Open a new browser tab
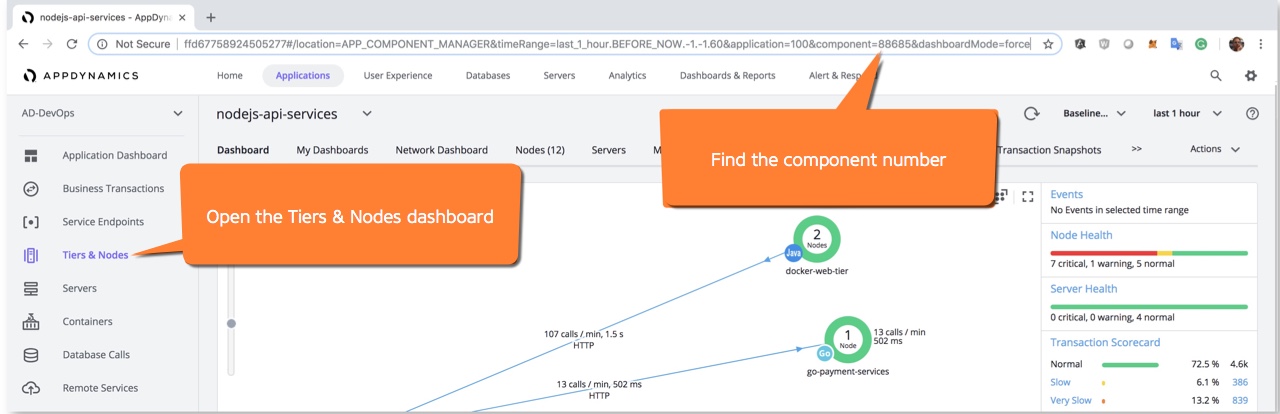 (211, 17)
